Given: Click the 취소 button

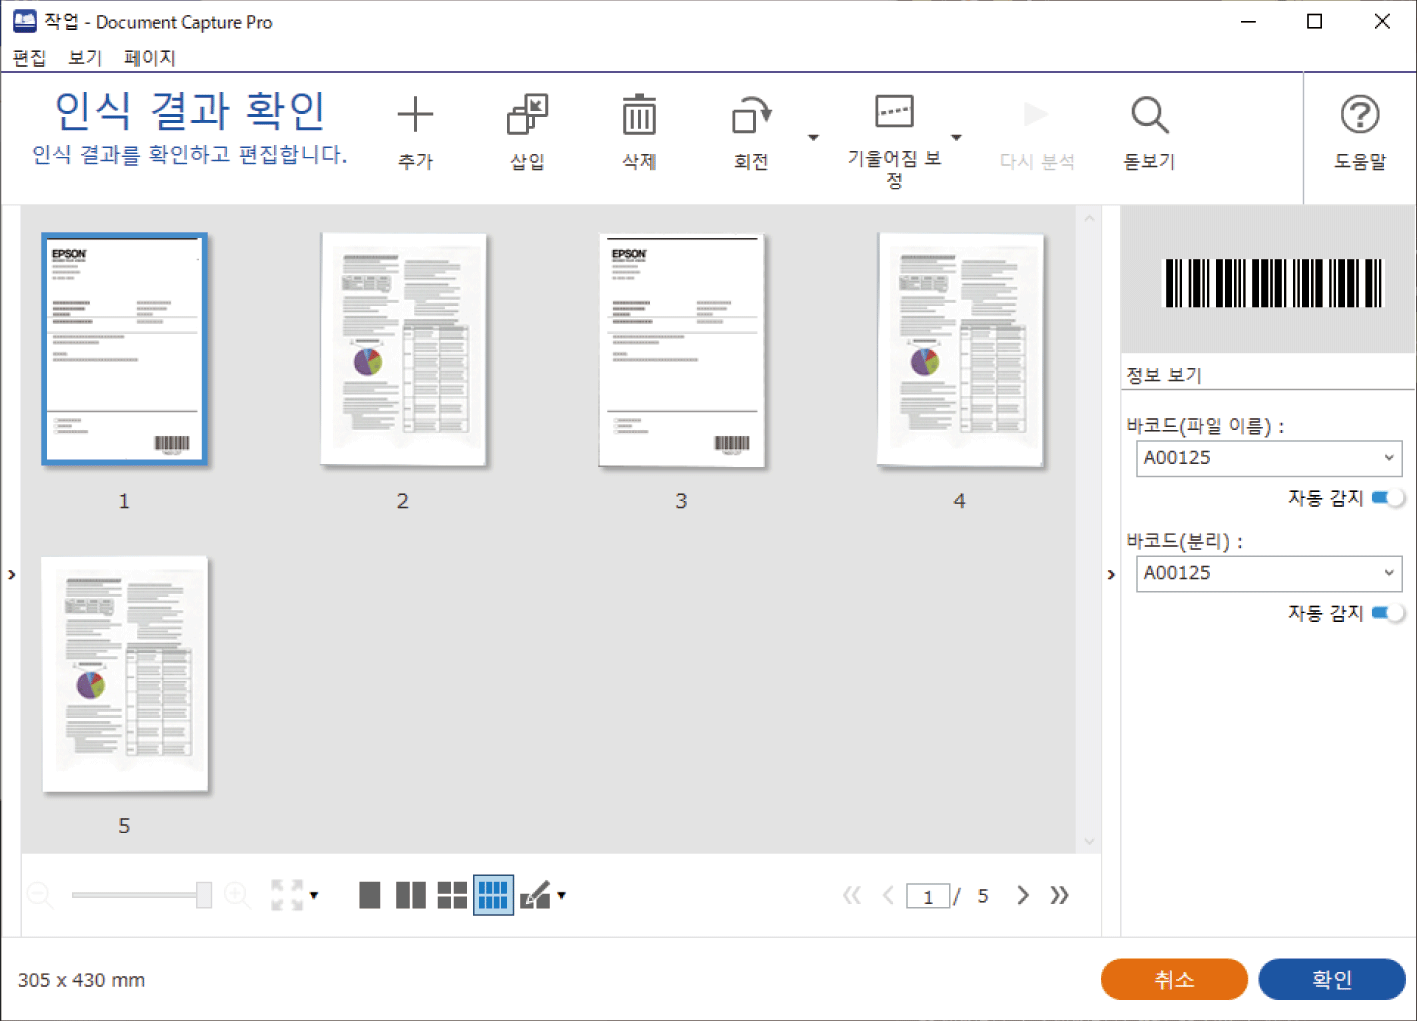Looking at the screenshot, I should [x=1174, y=979].
